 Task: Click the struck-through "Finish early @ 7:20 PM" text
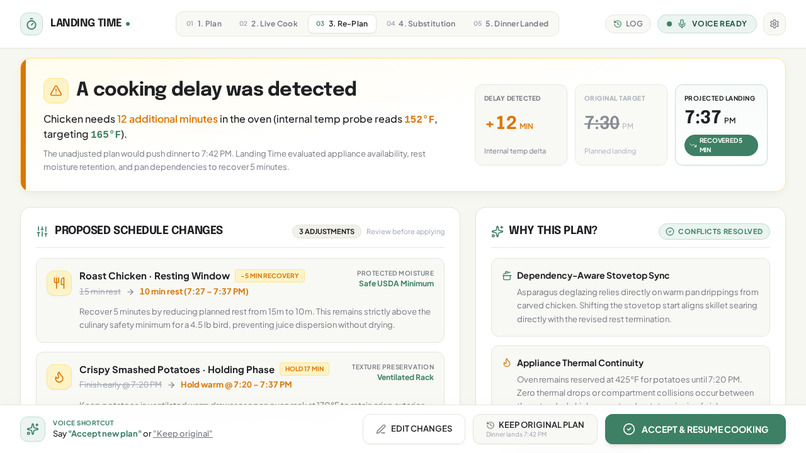pyautogui.click(x=120, y=385)
